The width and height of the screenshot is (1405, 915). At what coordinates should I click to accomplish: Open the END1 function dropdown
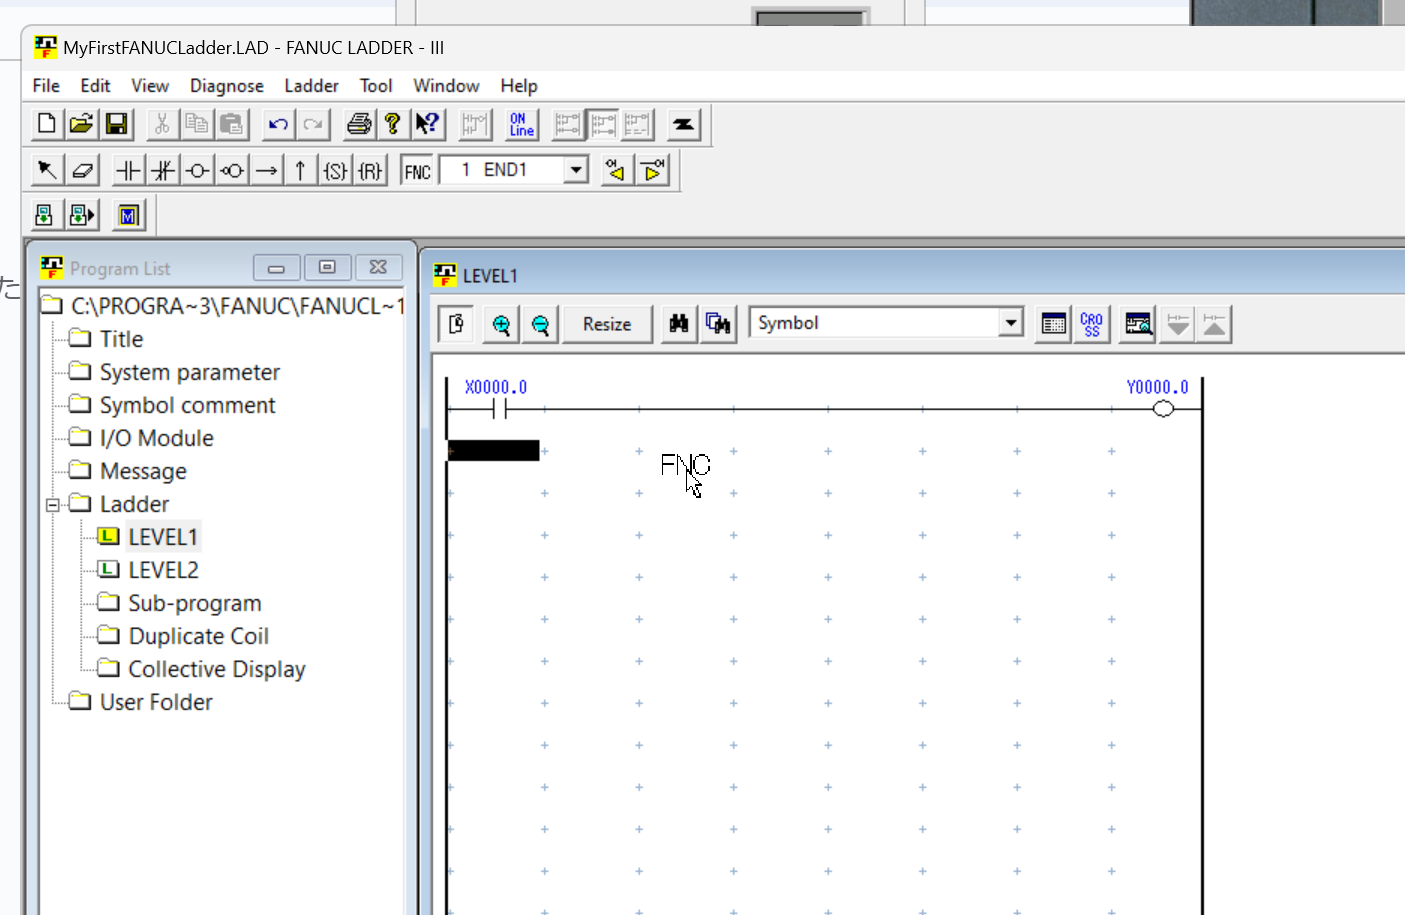point(575,170)
